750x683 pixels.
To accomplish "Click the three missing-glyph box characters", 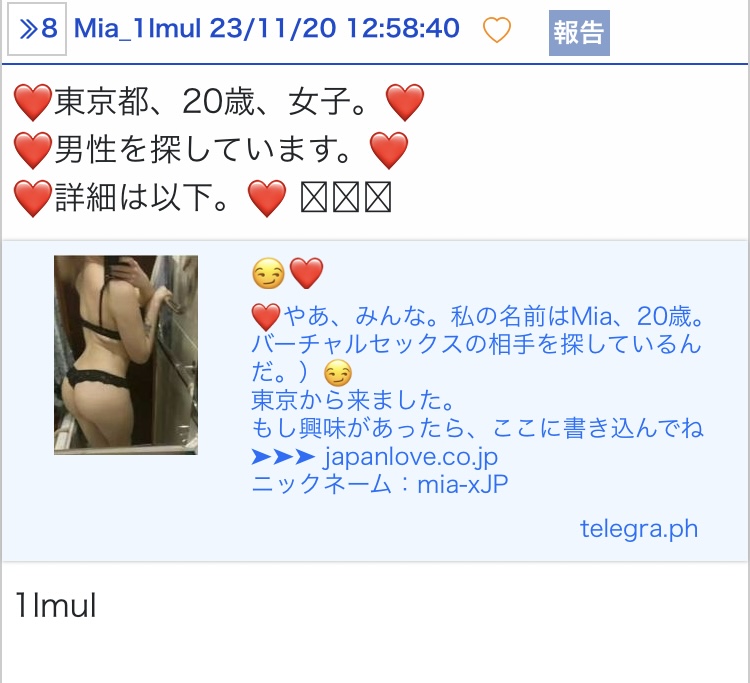I will pyautogui.click(x=346, y=197).
